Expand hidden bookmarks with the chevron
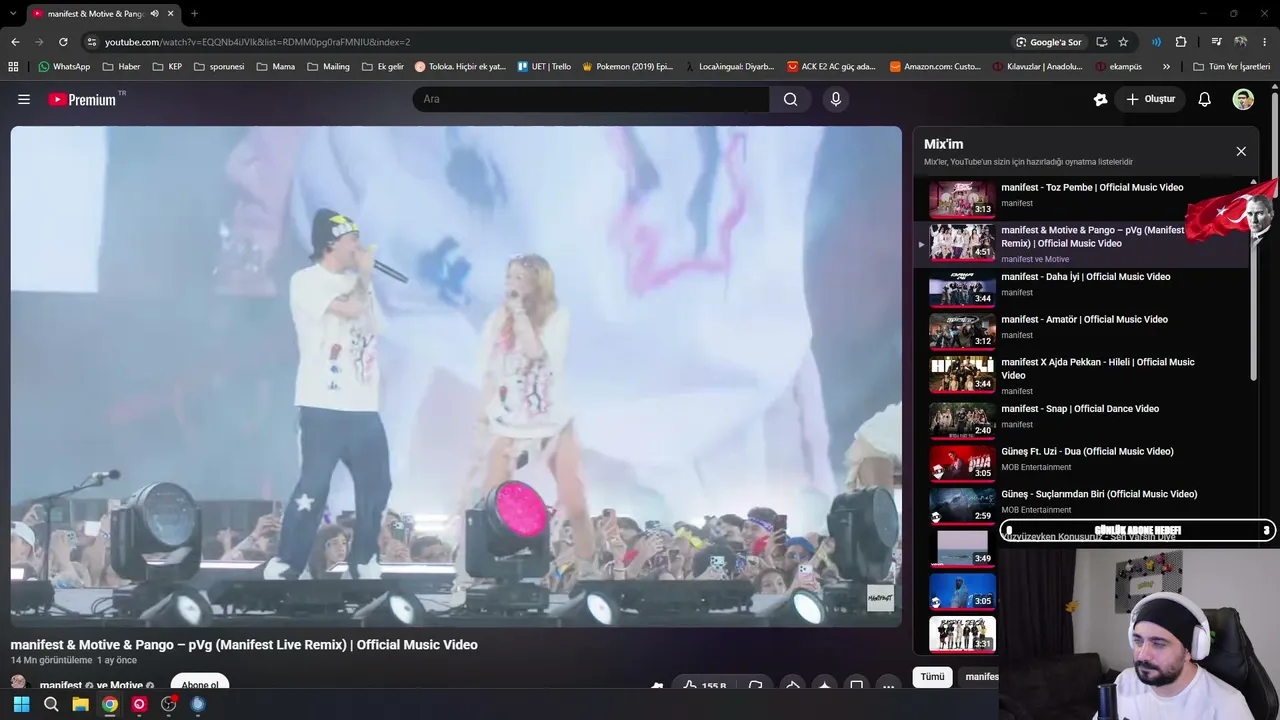Viewport: 1280px width, 720px height. point(1166,67)
